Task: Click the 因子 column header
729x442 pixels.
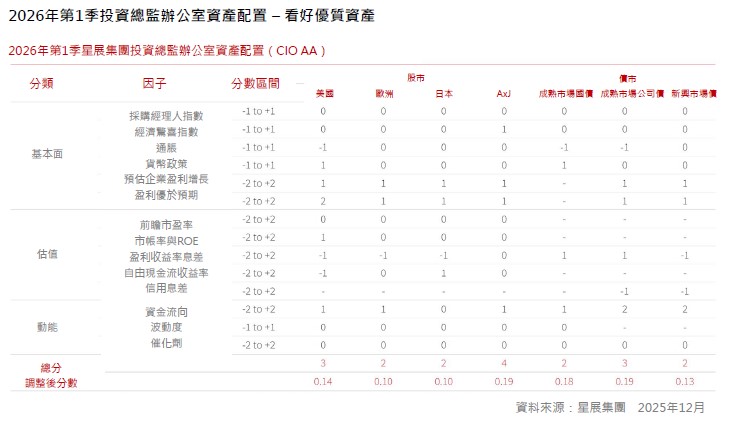Action: [x=155, y=83]
